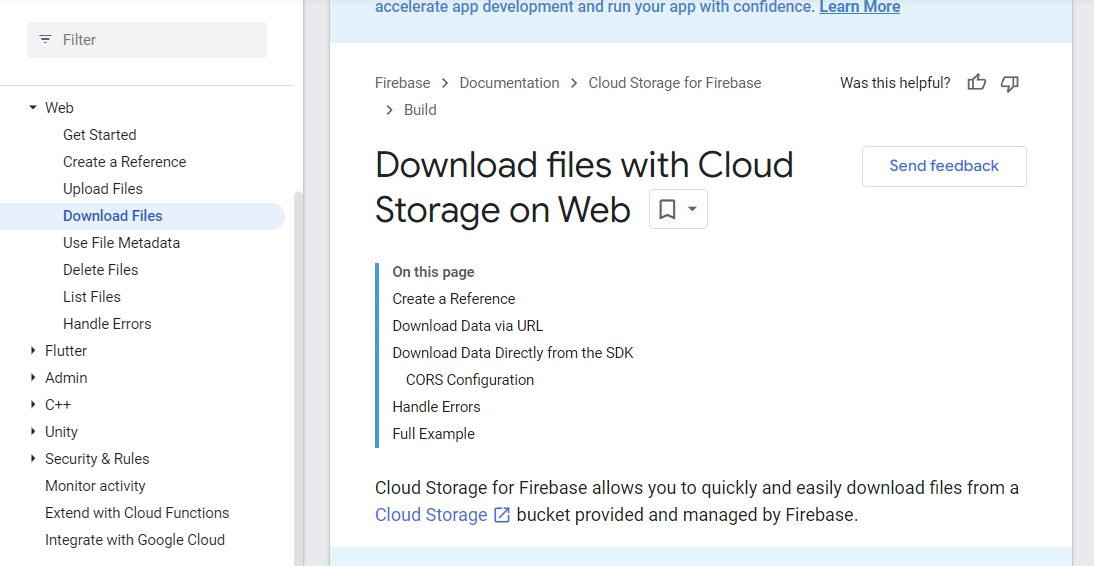Expand the Admin section
This screenshot has height=566, width=1094.
33,378
